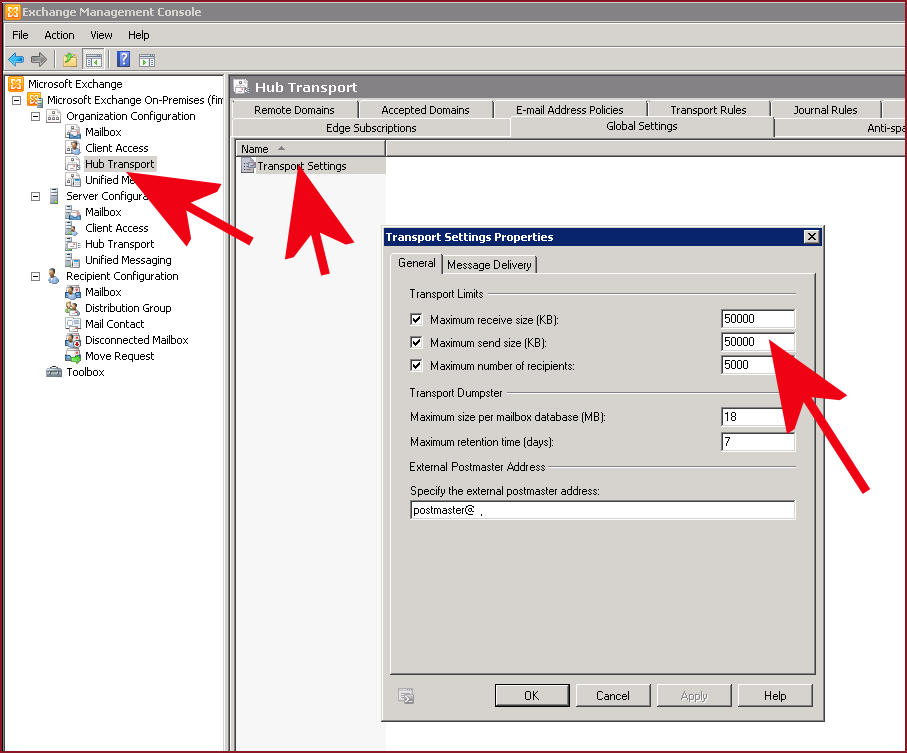907x753 pixels.
Task: Open the Action menu
Action: pos(60,35)
